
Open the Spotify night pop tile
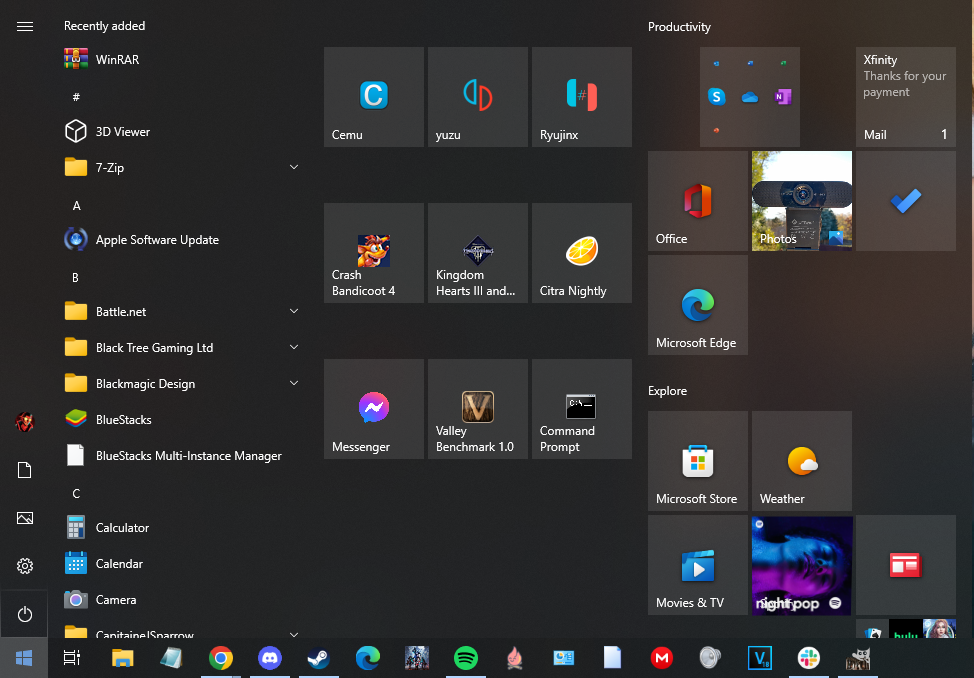point(801,565)
